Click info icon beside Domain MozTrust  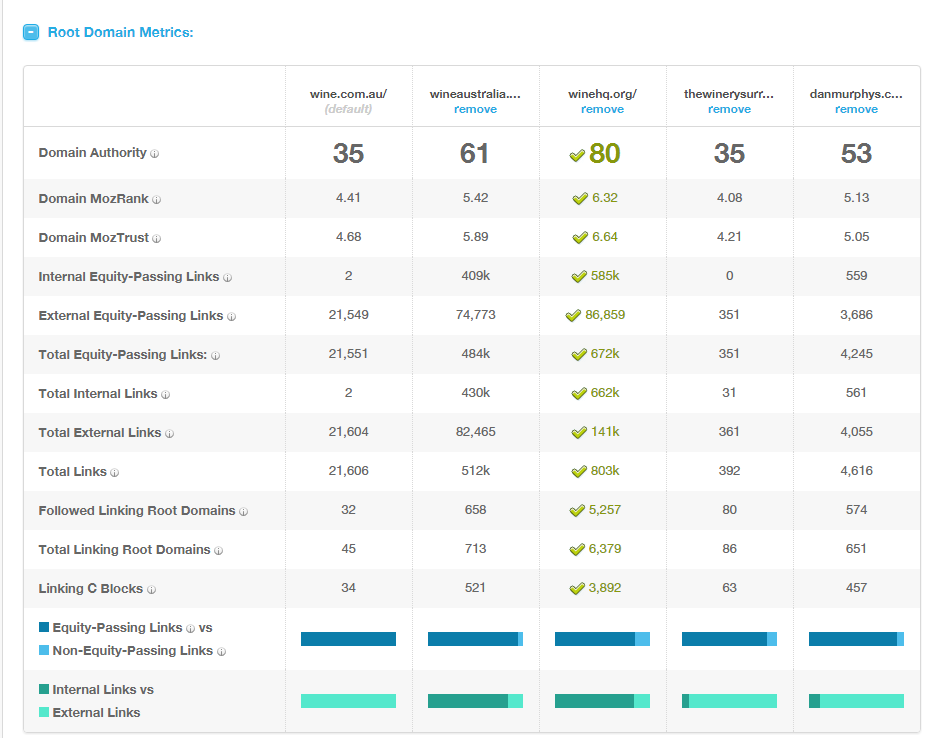(156, 239)
